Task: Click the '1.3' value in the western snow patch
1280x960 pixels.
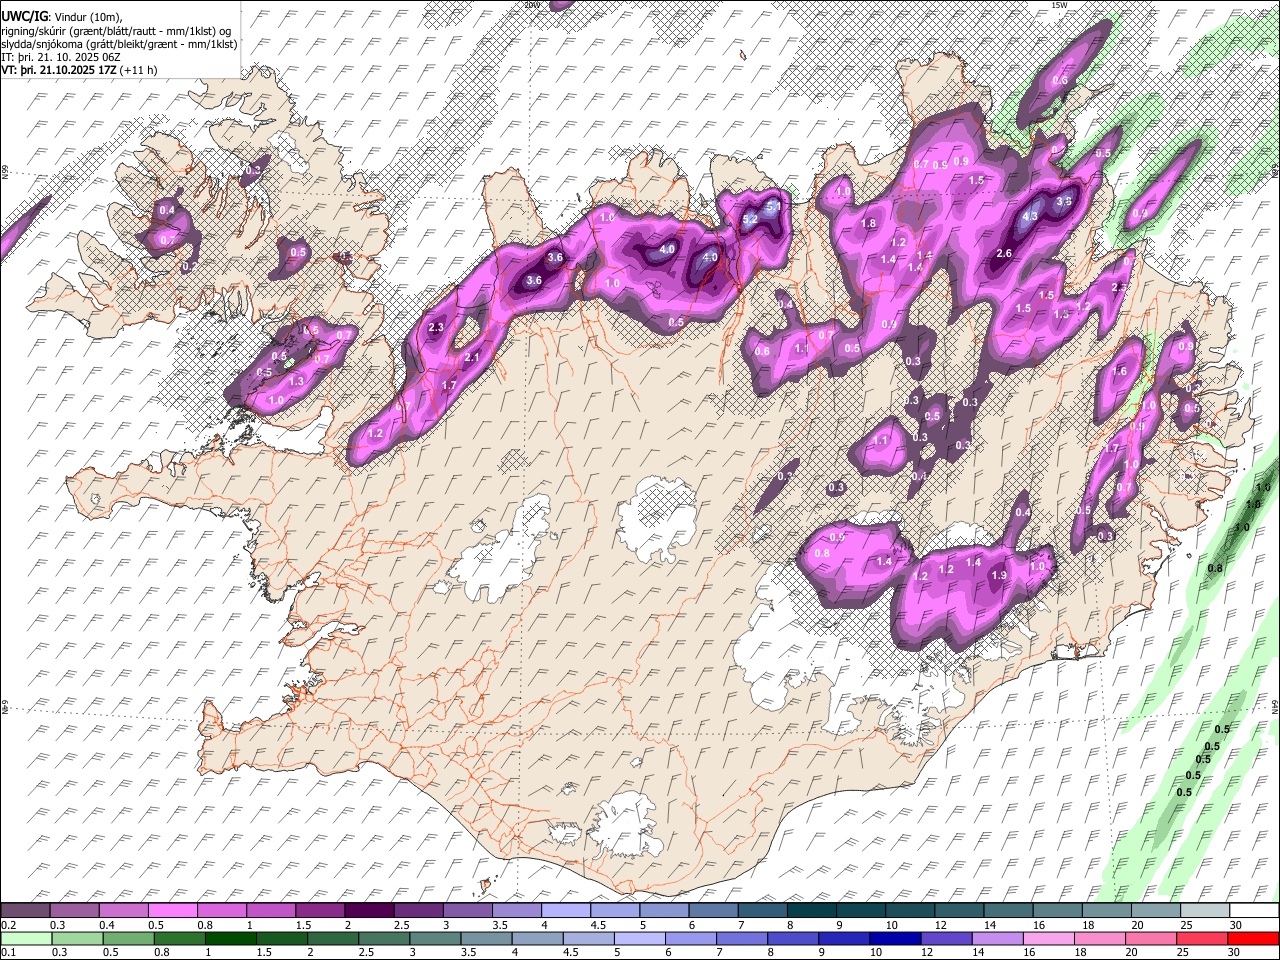Action: tap(296, 381)
